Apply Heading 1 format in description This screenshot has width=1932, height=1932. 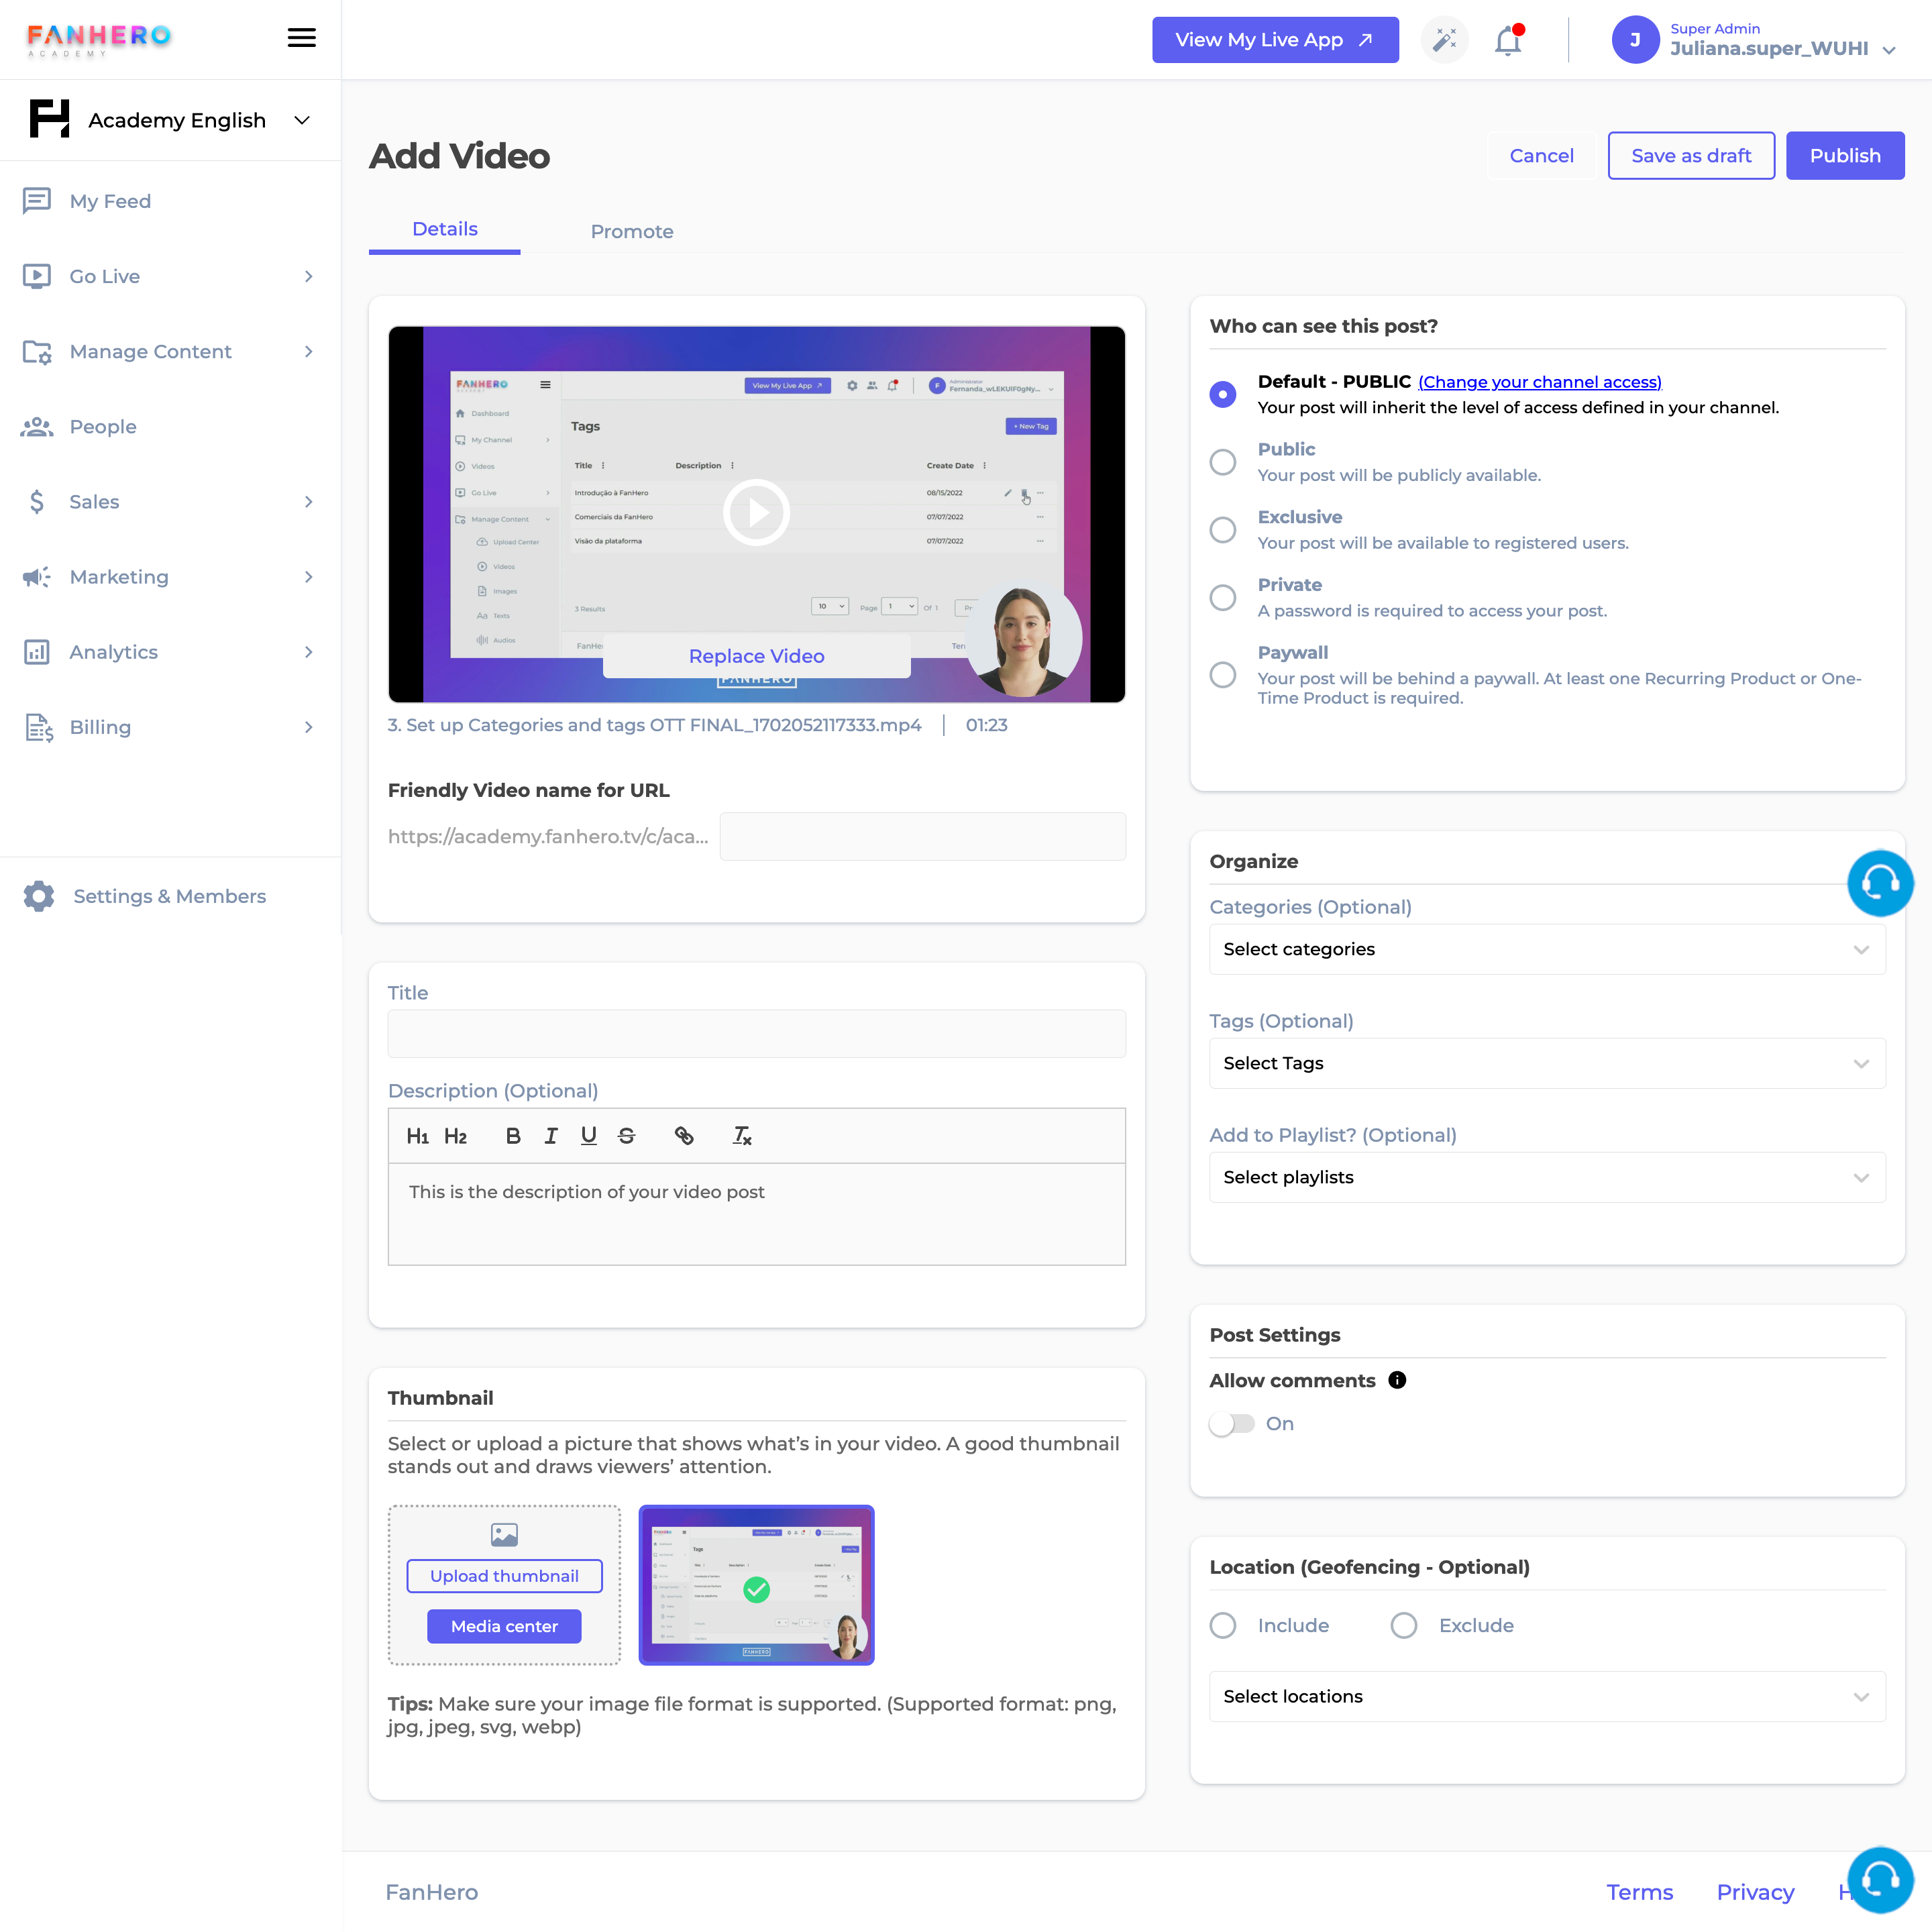pos(417,1136)
